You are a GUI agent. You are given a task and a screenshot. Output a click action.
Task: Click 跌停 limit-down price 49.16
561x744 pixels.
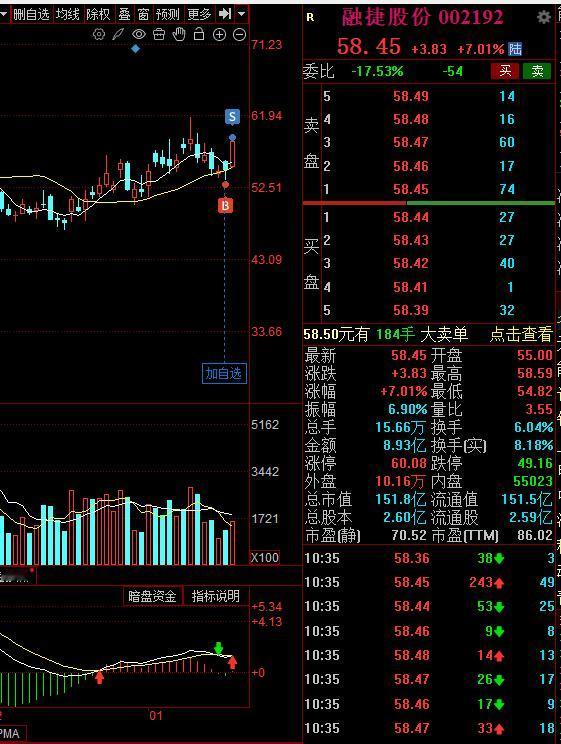click(x=535, y=463)
